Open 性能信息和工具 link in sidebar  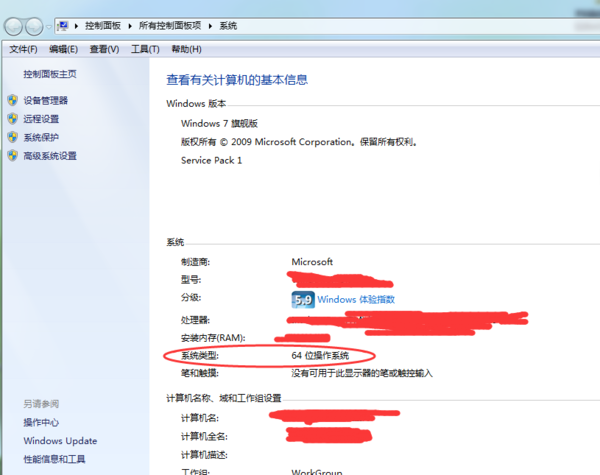54,459
